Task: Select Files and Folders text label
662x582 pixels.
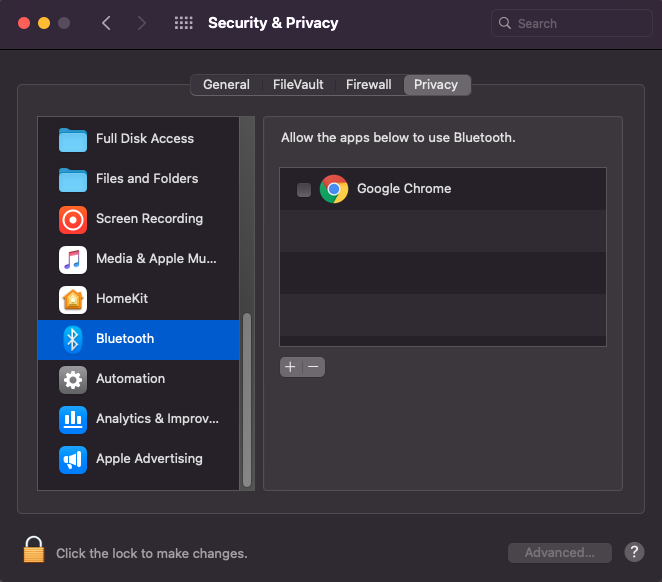Action: (147, 179)
